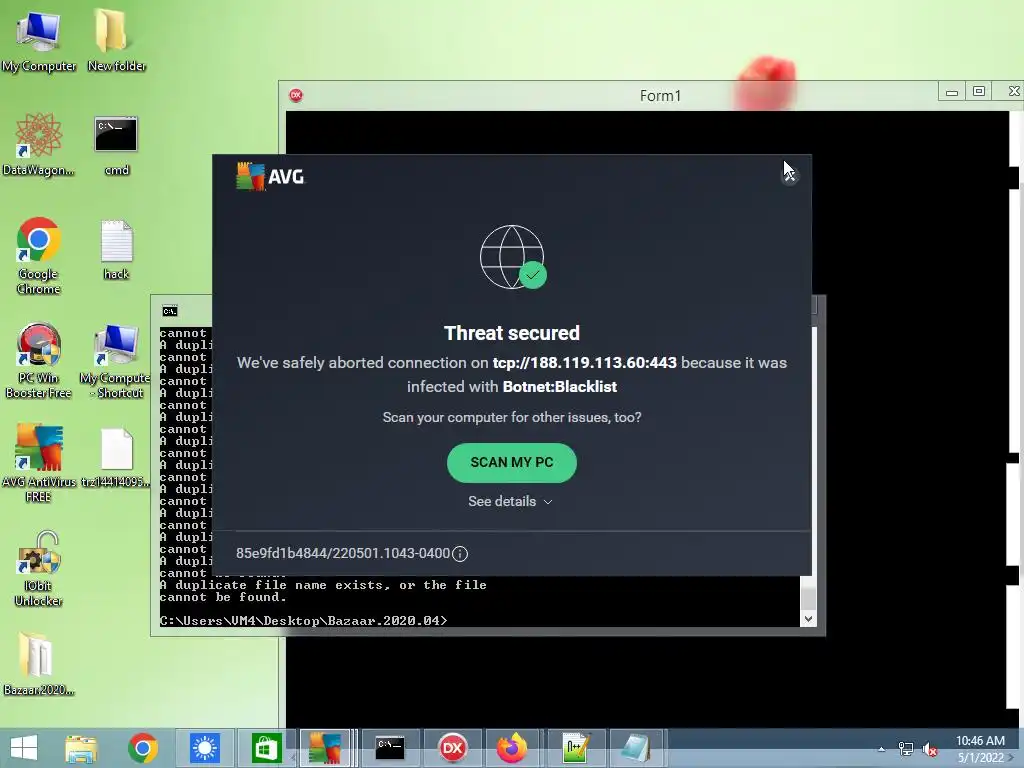Maximize the Form1 window
The height and width of the screenshot is (768, 1024).
click(x=978, y=91)
